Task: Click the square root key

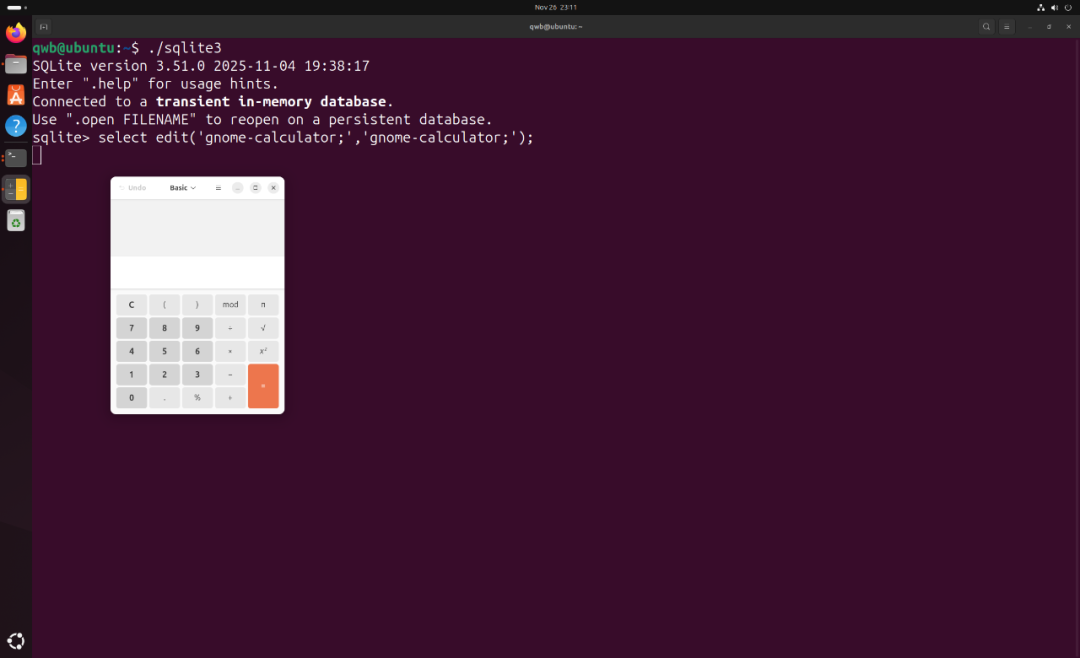Action: [x=263, y=328]
